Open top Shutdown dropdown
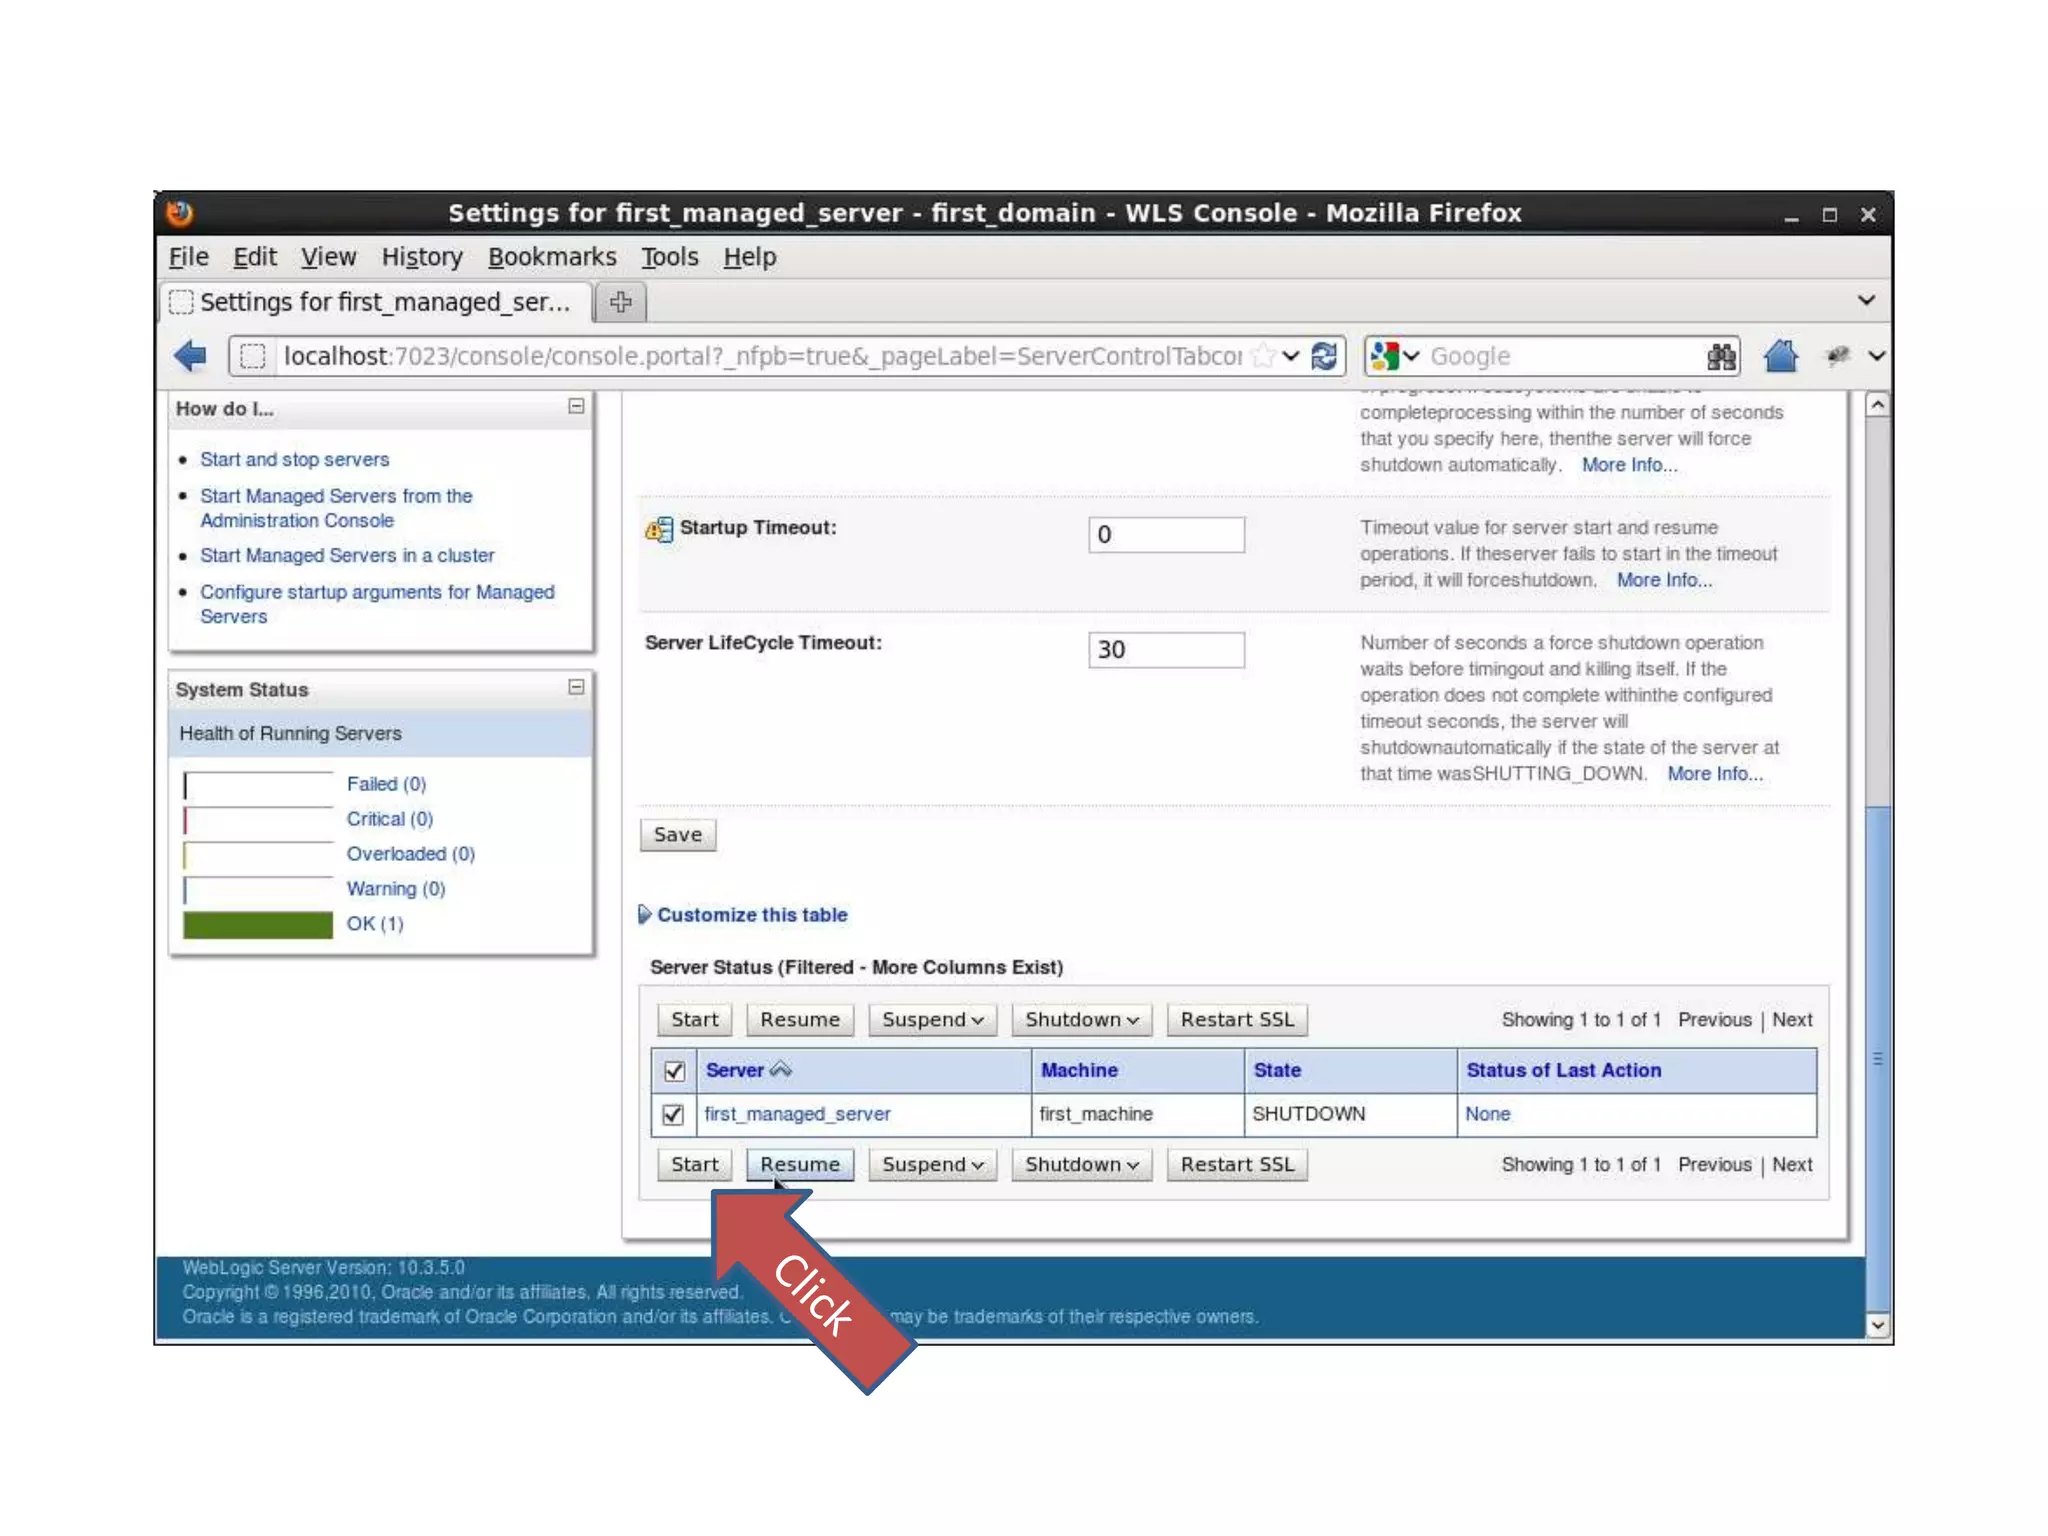 (1081, 1020)
